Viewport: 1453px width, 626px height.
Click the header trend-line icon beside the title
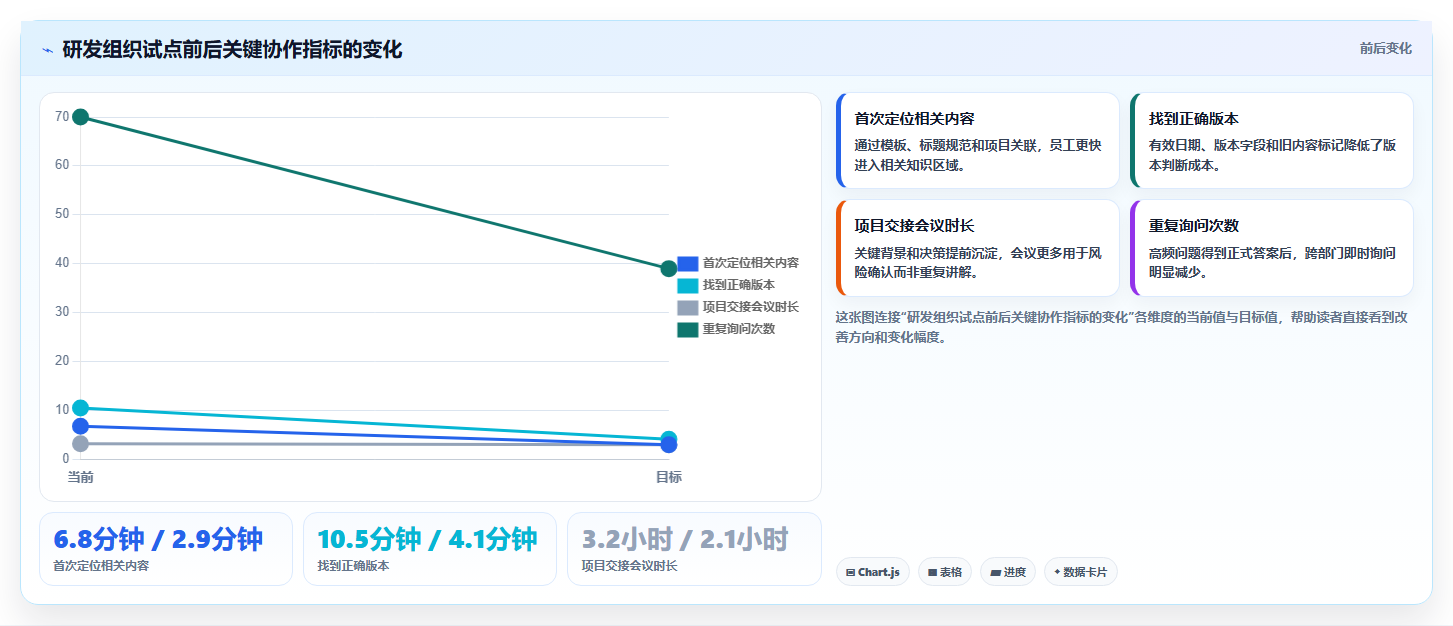[47, 49]
